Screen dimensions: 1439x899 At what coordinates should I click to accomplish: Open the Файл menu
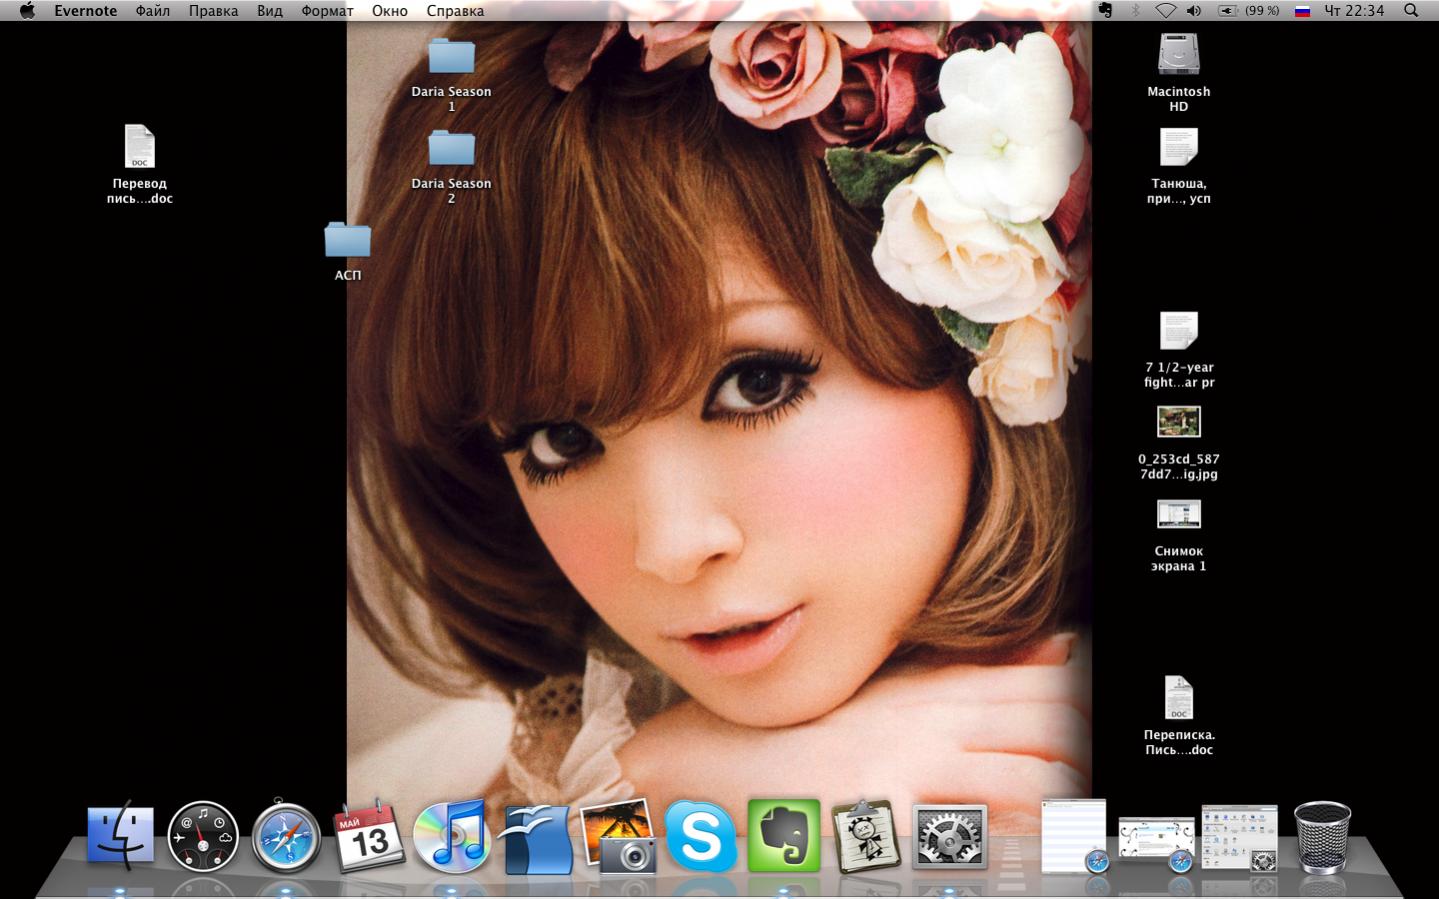153,11
